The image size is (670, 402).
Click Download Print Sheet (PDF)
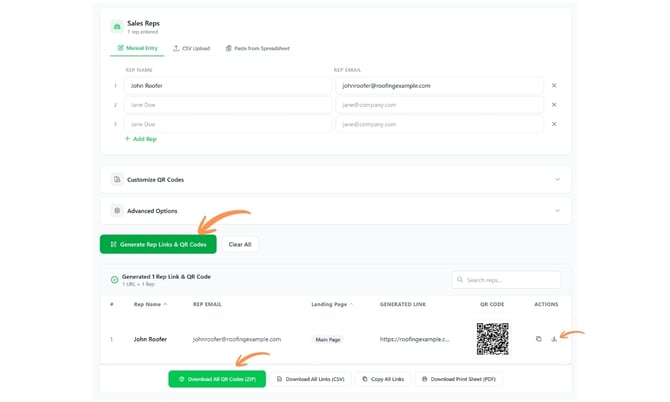pos(462,380)
